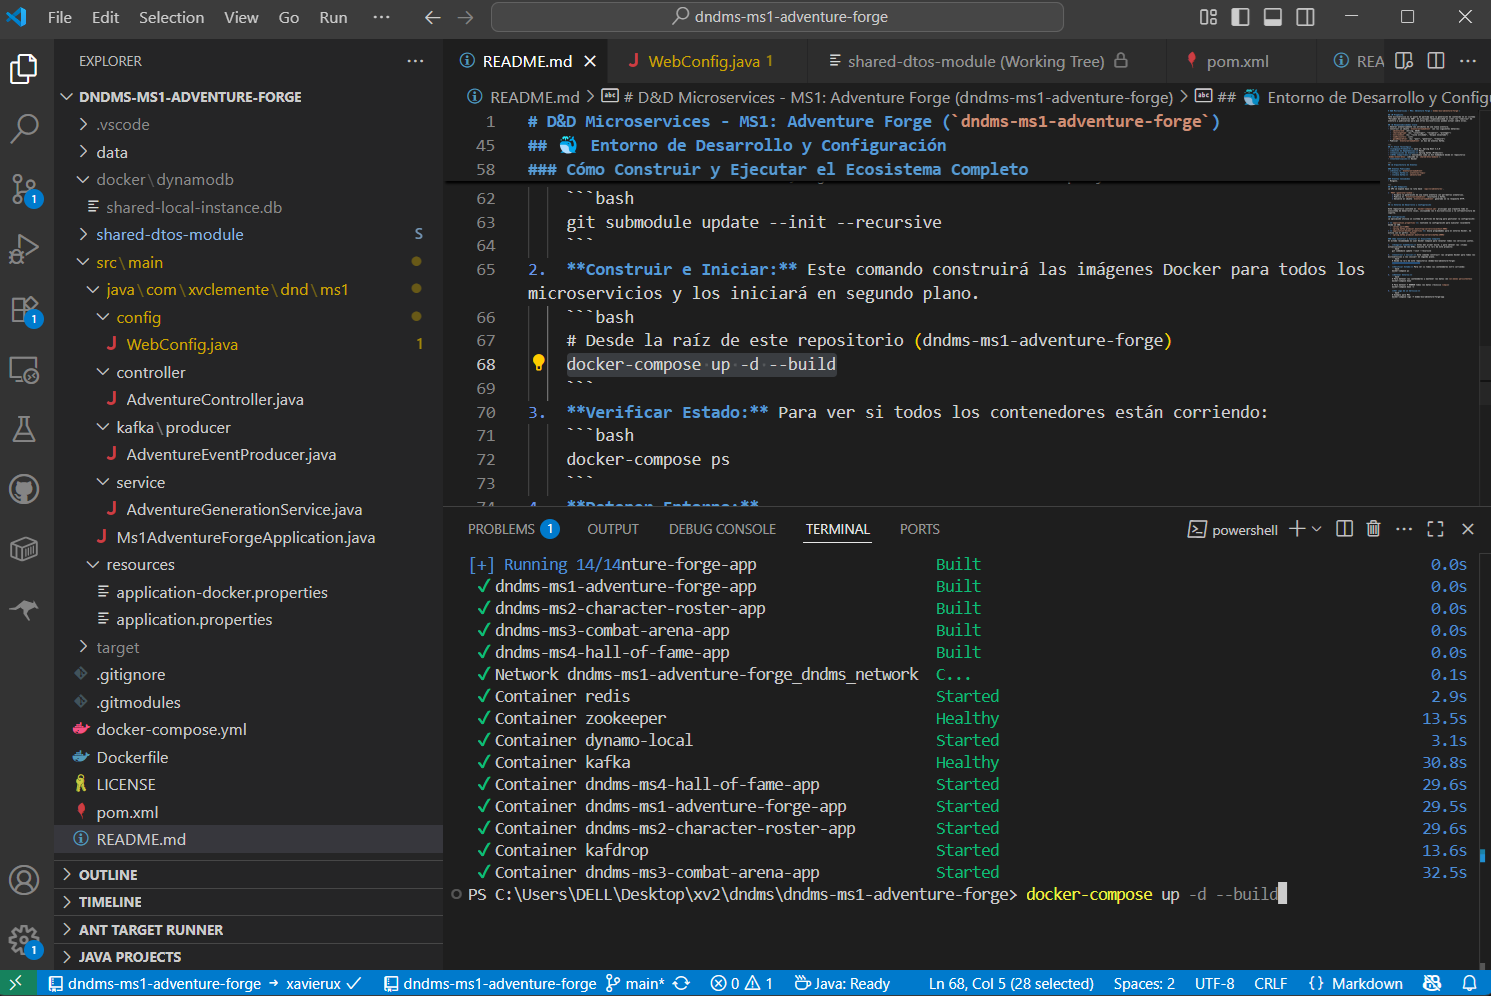Image resolution: width=1491 pixels, height=996 pixels.
Task: Open the Search view
Action: [24, 128]
